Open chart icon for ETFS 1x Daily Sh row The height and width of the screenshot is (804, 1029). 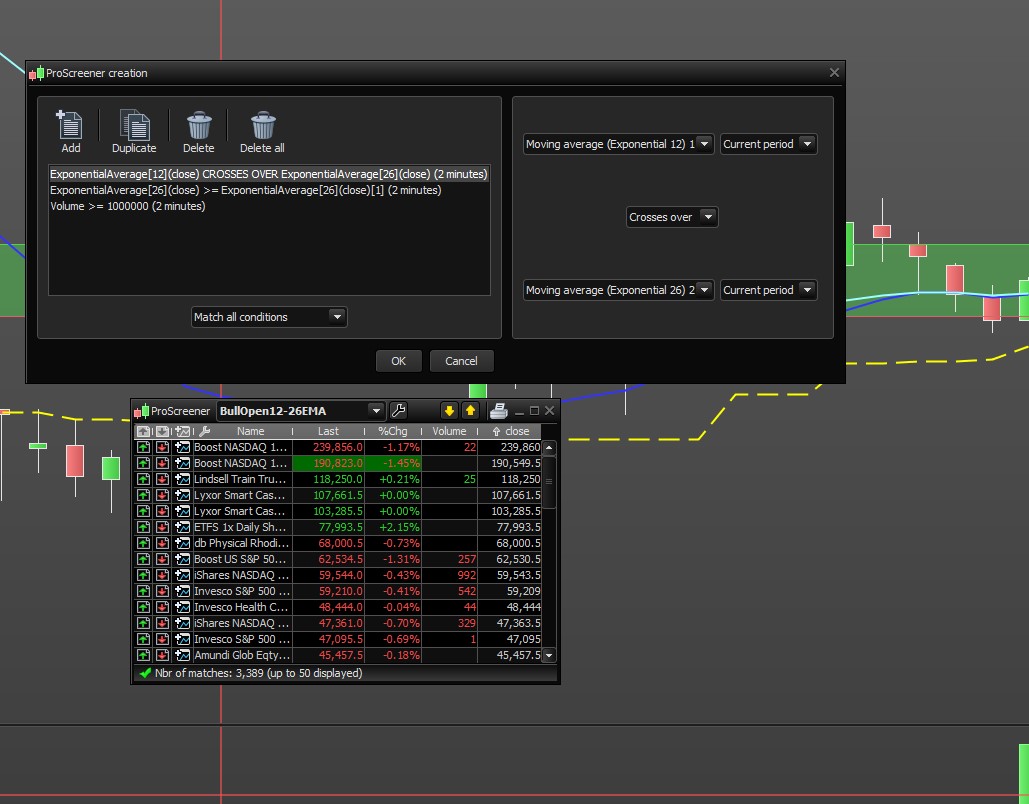182,527
